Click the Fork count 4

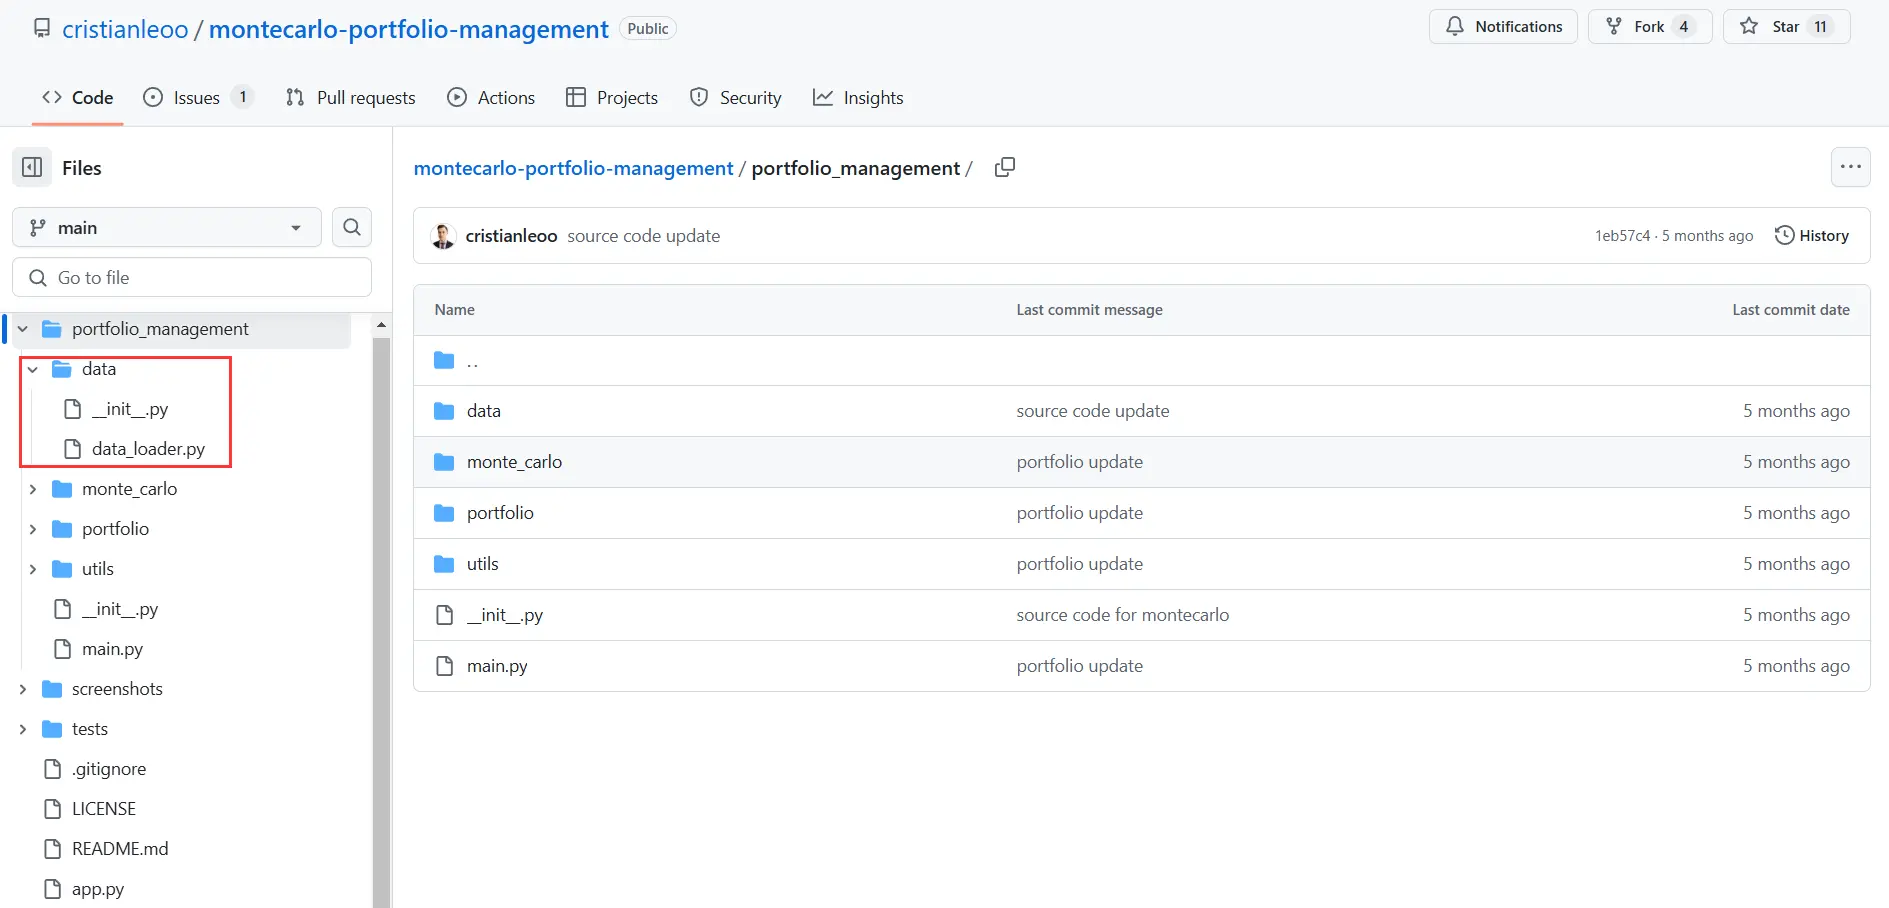click(x=1684, y=27)
